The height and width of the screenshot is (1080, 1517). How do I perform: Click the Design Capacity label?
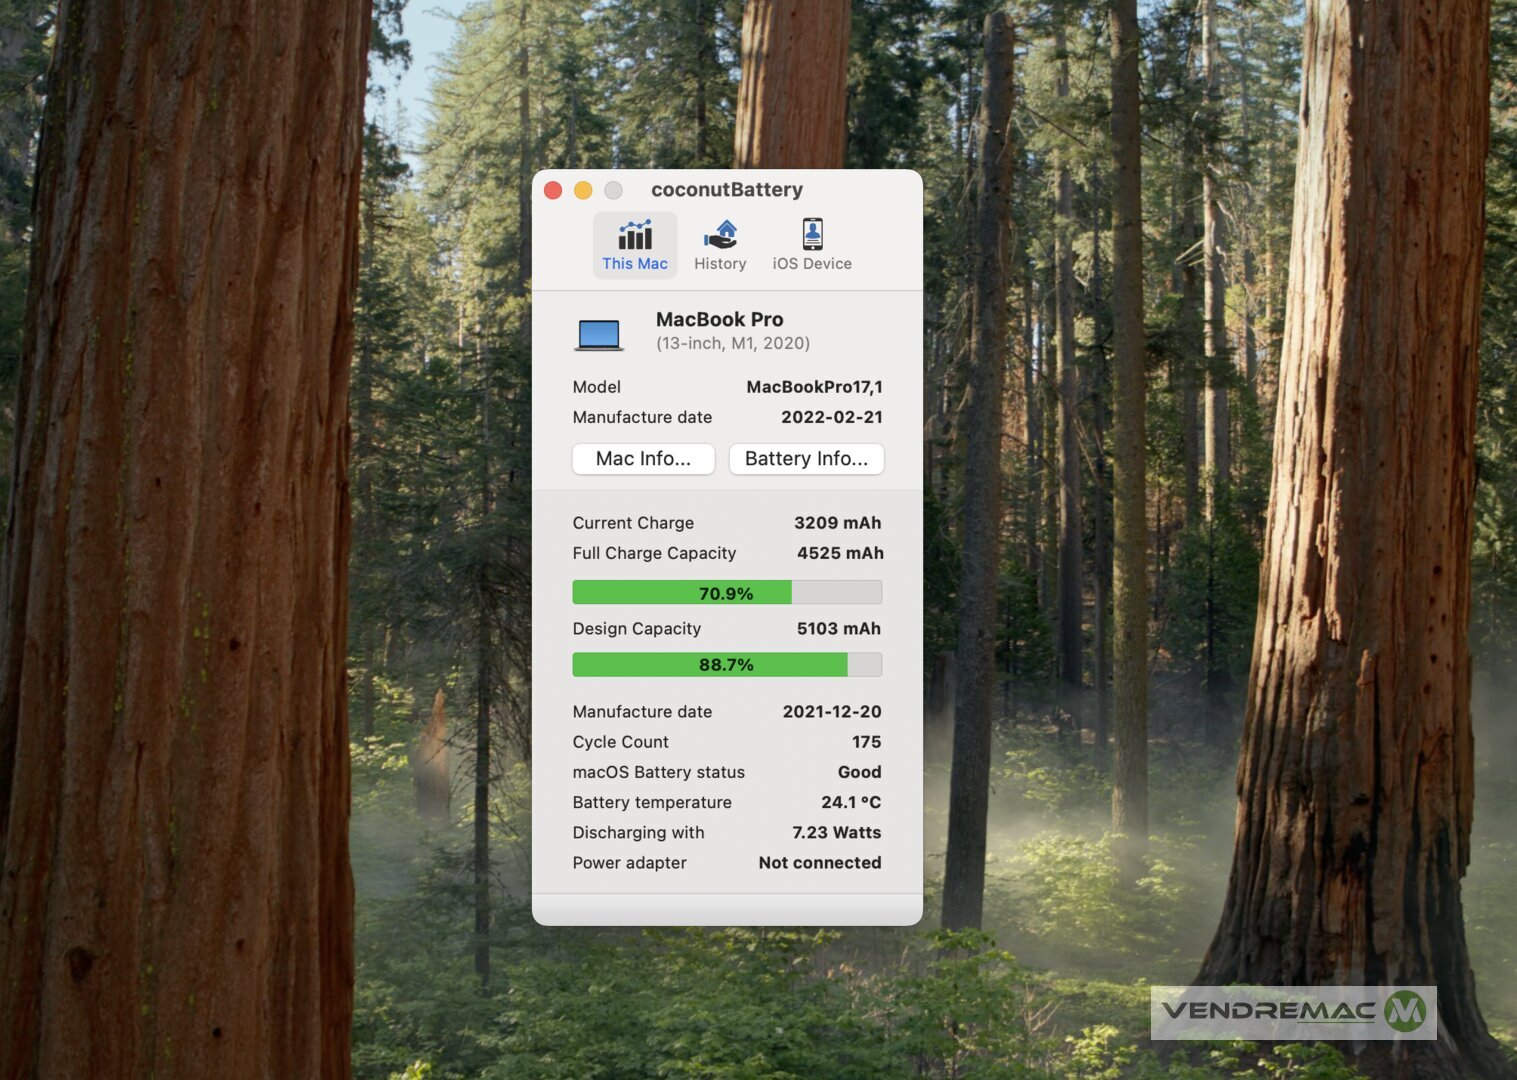point(637,629)
